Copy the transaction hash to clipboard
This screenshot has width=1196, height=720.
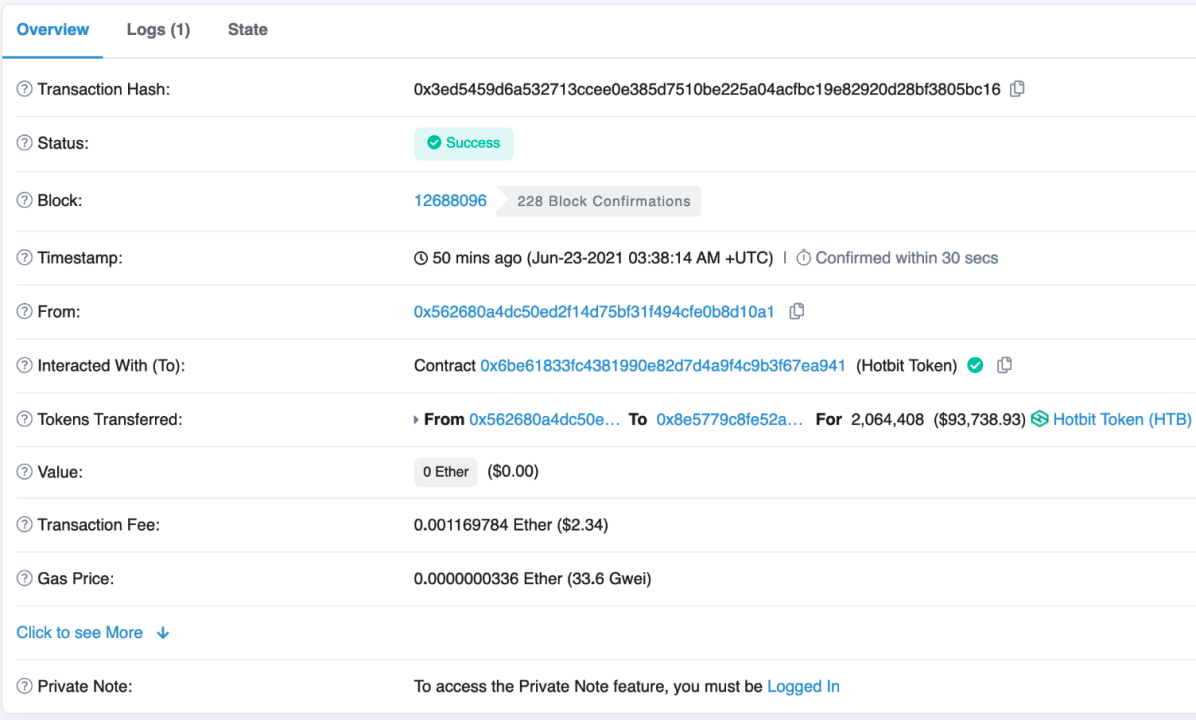(x=1017, y=89)
